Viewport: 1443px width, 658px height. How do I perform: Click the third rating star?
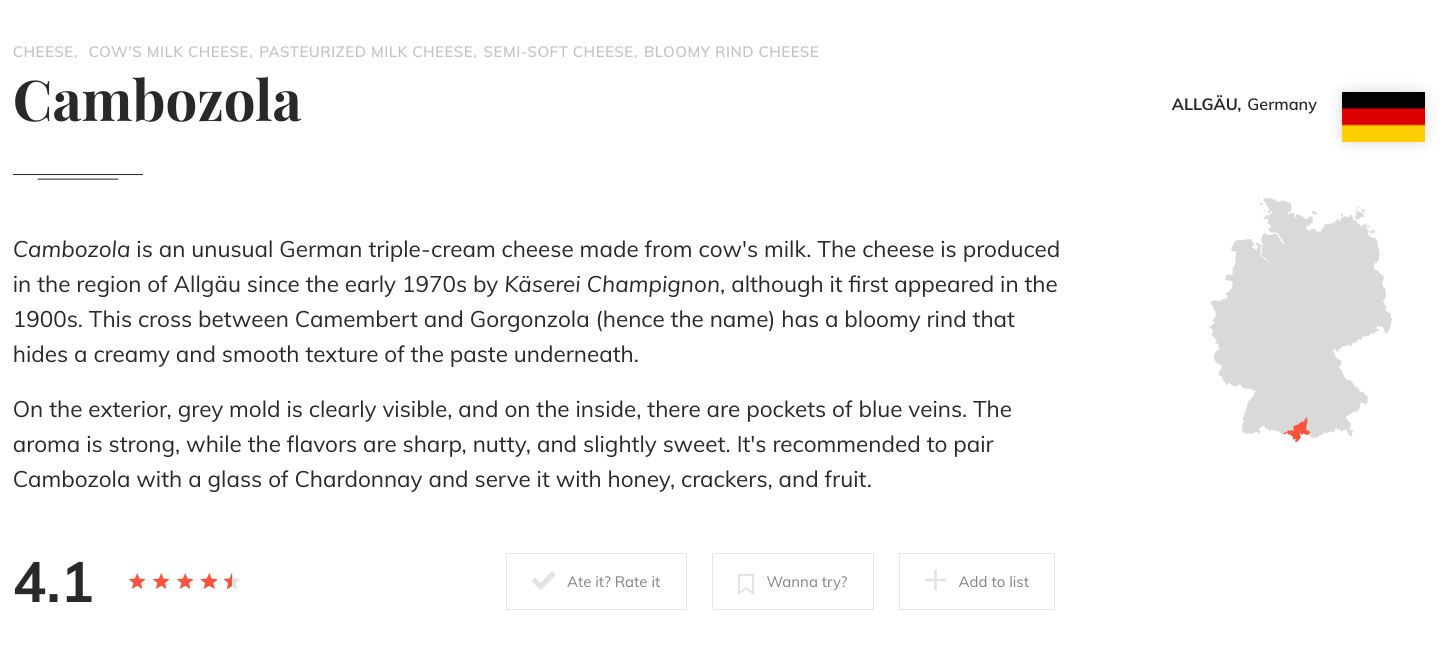pyautogui.click(x=185, y=581)
